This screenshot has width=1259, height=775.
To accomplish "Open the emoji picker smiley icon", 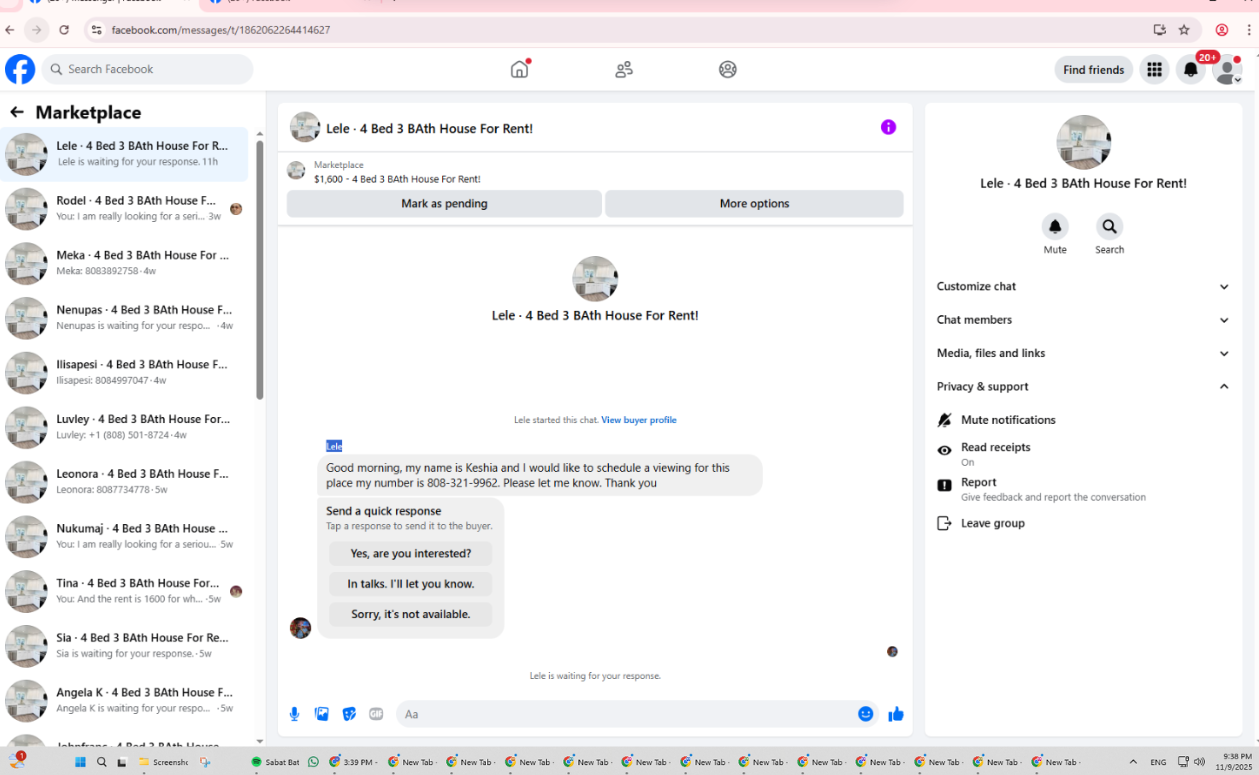I will pyautogui.click(x=866, y=714).
